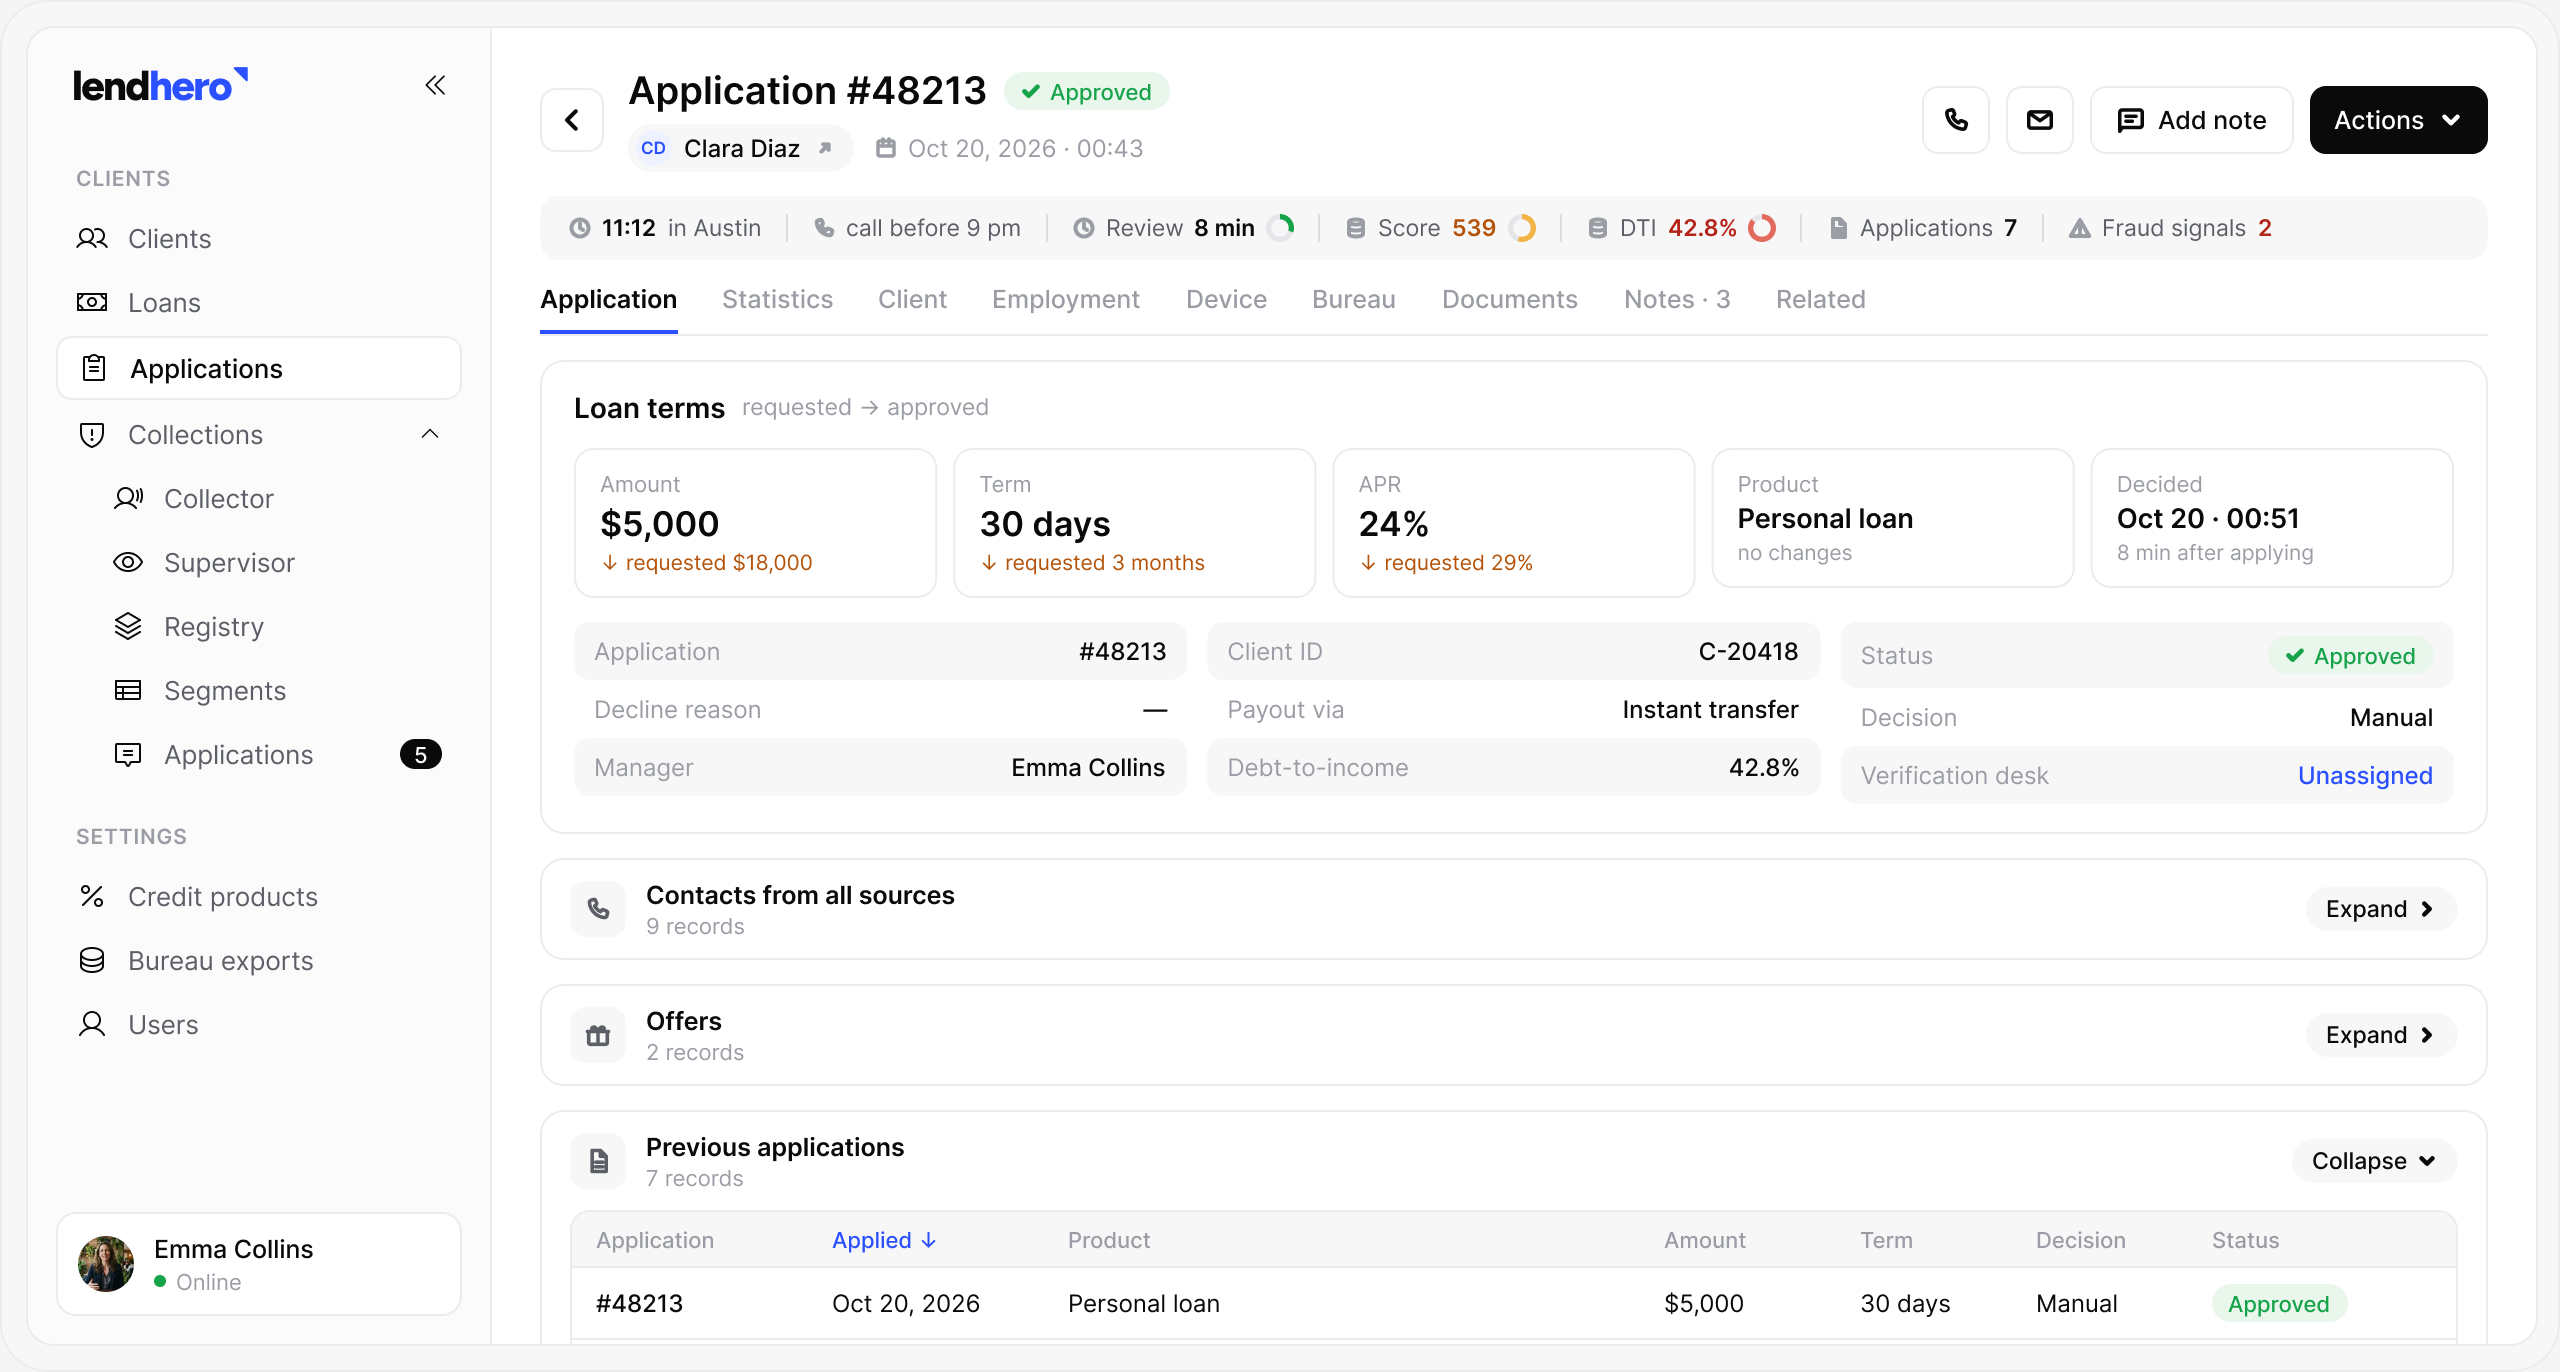Screen dimensions: 2560x1372
Task: Click the CD avatar badge
Action: tap(654, 148)
